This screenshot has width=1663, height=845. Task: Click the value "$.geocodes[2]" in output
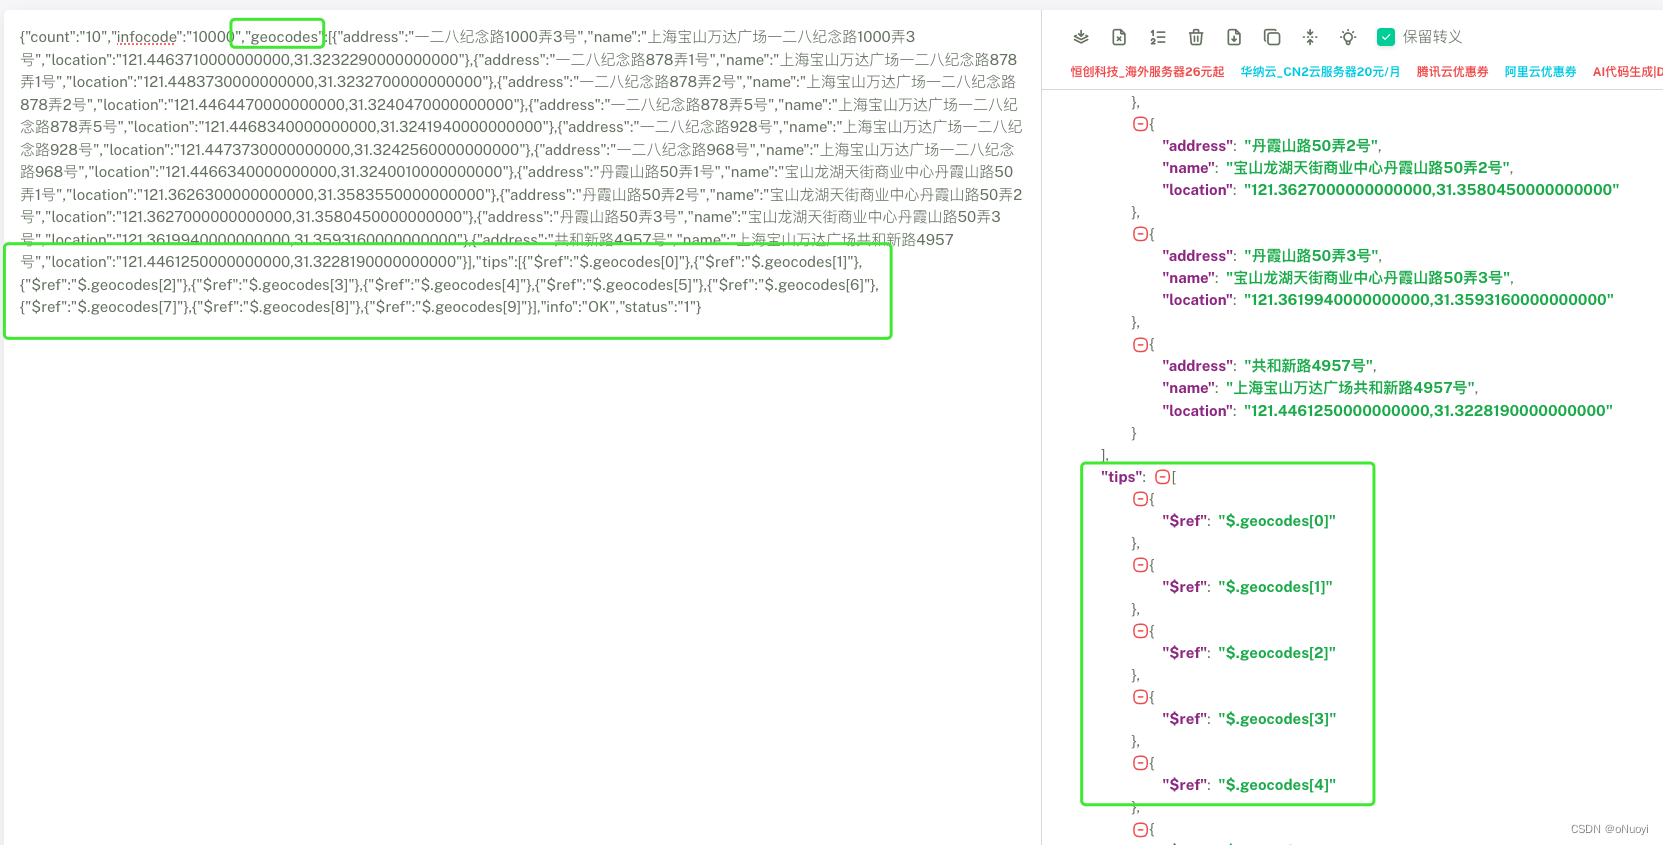[1277, 653]
